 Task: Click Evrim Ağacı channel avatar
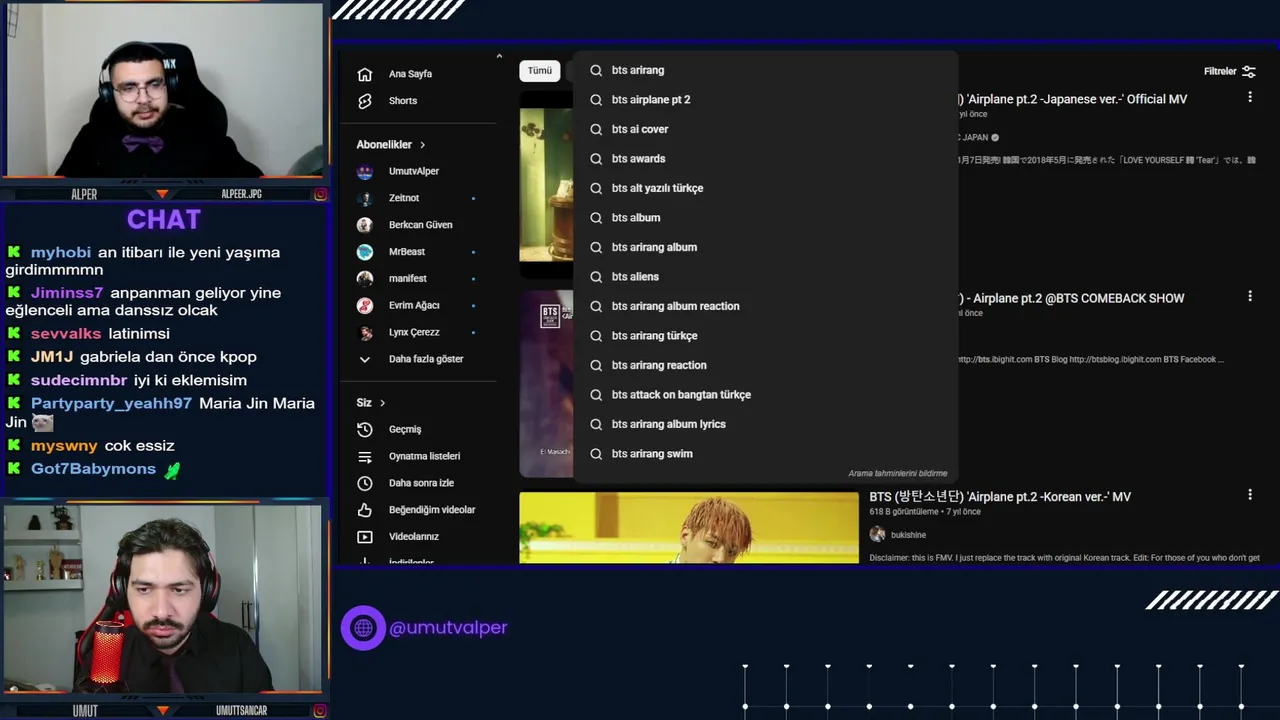click(365, 305)
